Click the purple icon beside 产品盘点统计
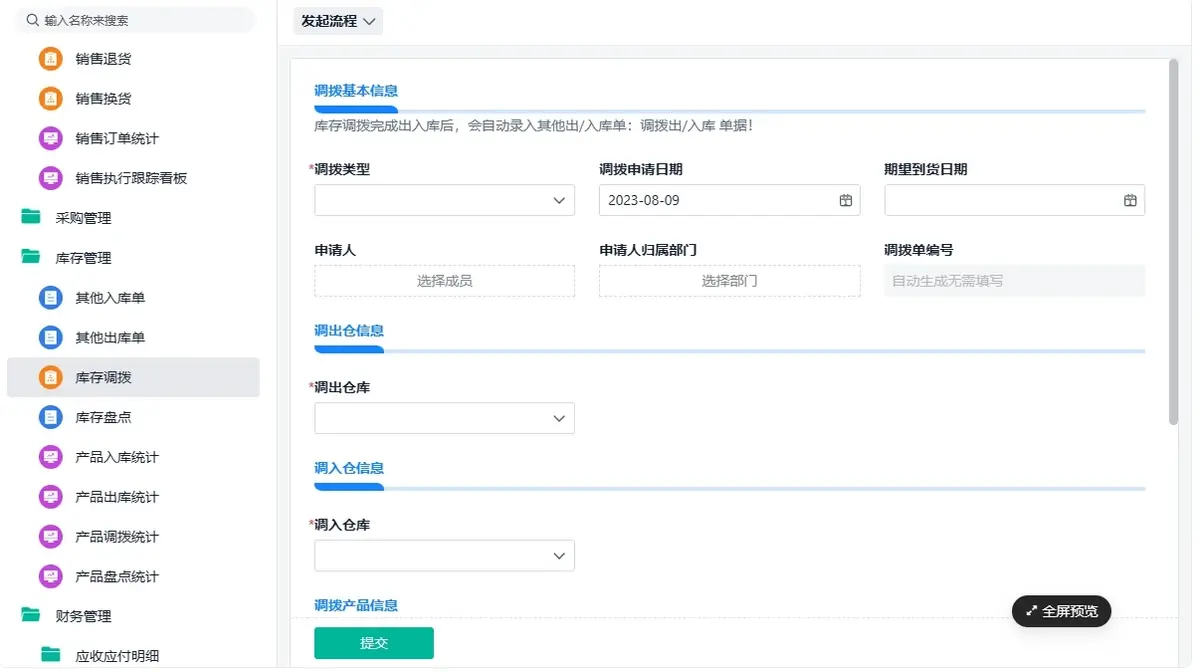 click(50, 577)
